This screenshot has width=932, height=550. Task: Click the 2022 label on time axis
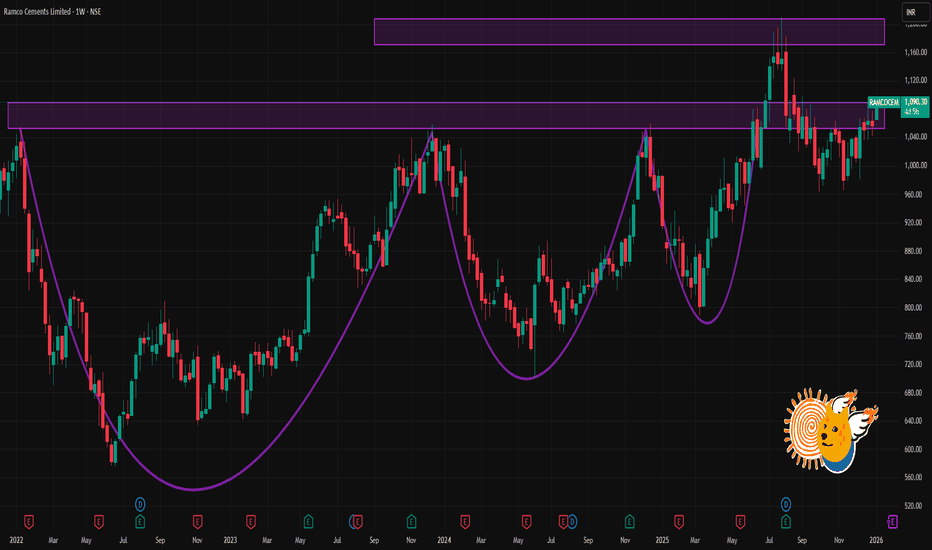click(16, 540)
